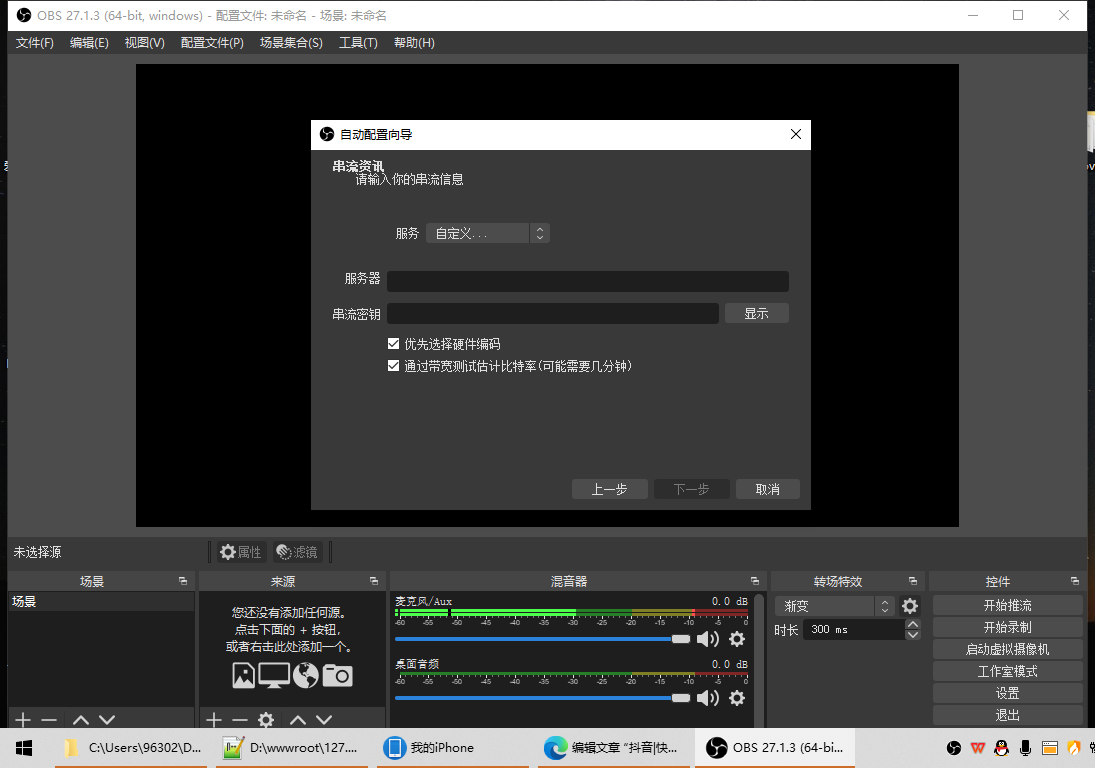Open the 编辑(E) menu

[89, 43]
